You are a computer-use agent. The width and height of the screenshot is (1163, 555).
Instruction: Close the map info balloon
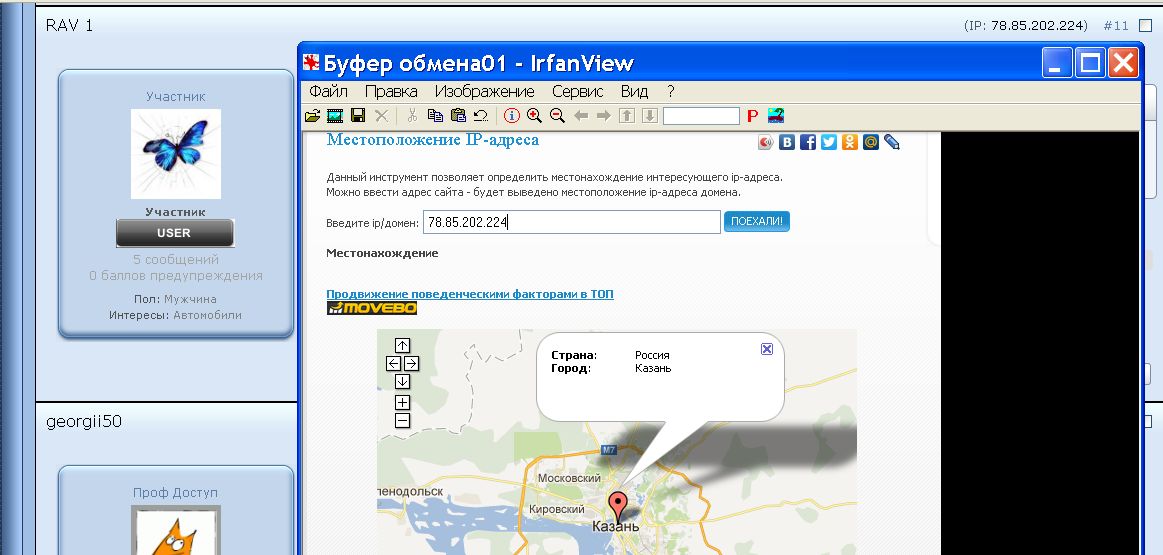767,349
